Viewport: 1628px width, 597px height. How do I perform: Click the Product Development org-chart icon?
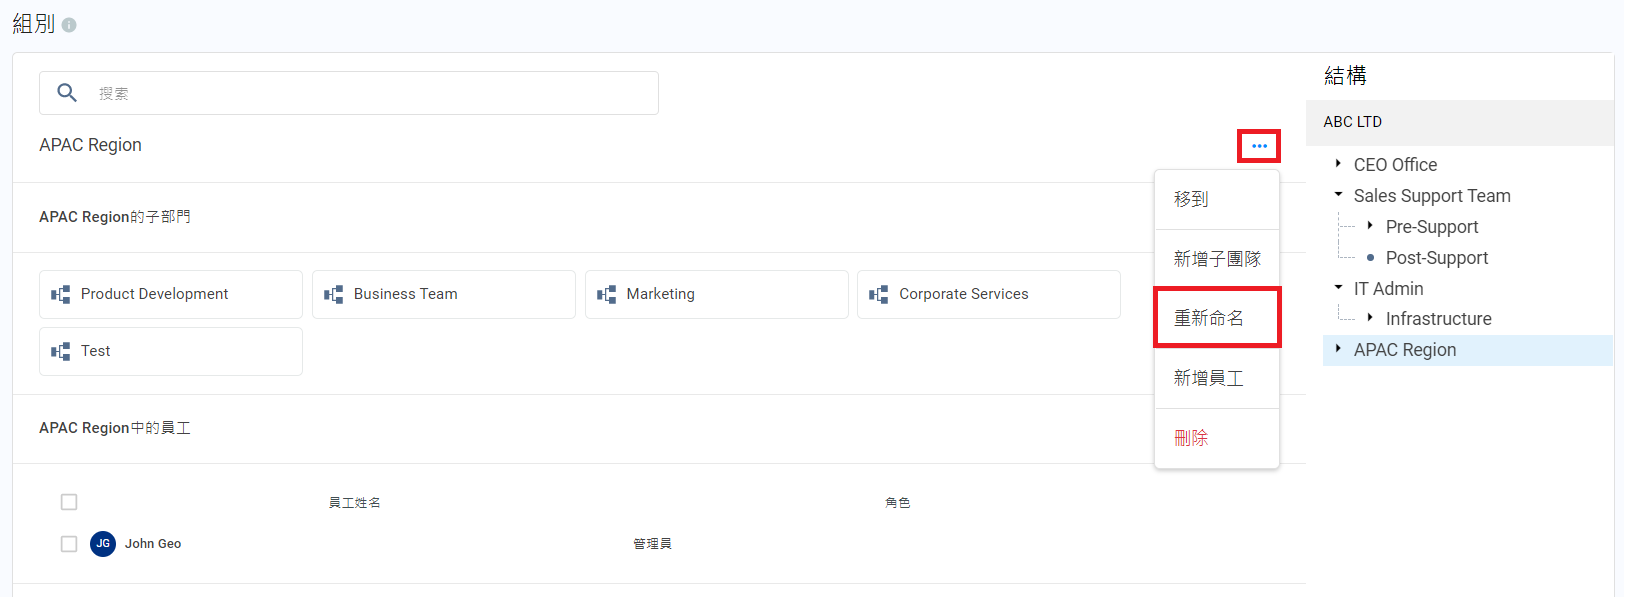61,294
